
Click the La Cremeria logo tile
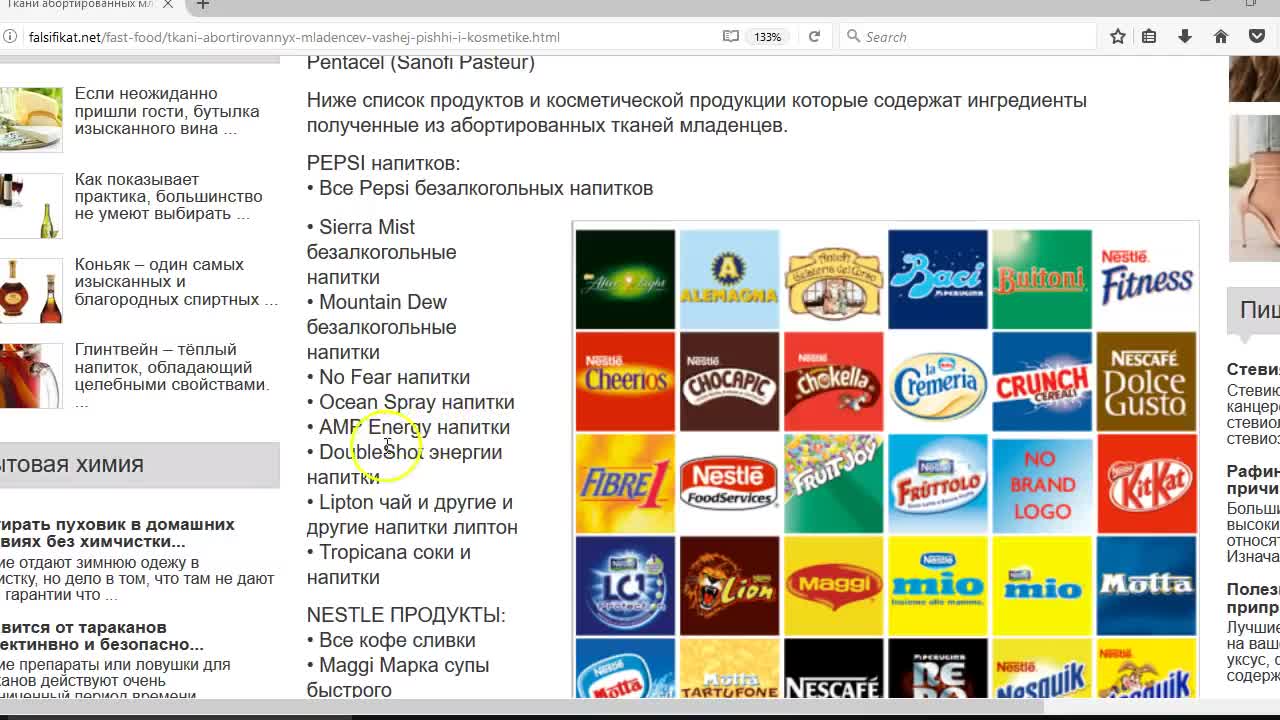938,382
